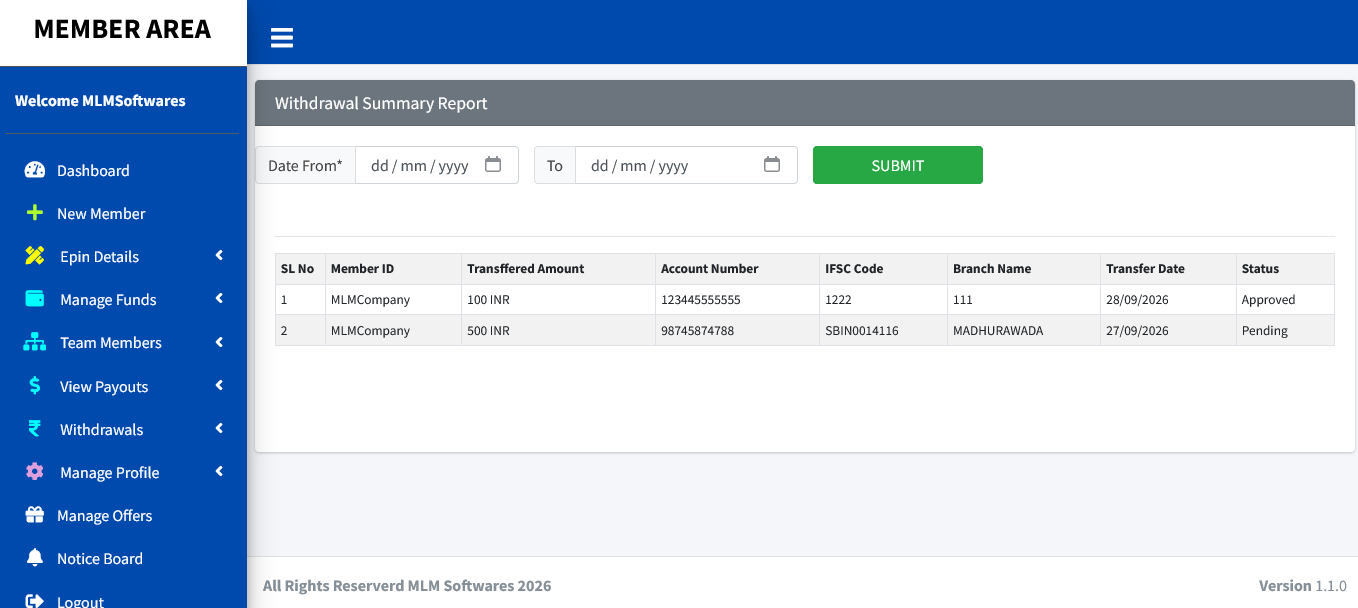This screenshot has width=1358, height=608.
Task: Click the Pending status cell
Action: [x=1285, y=331]
